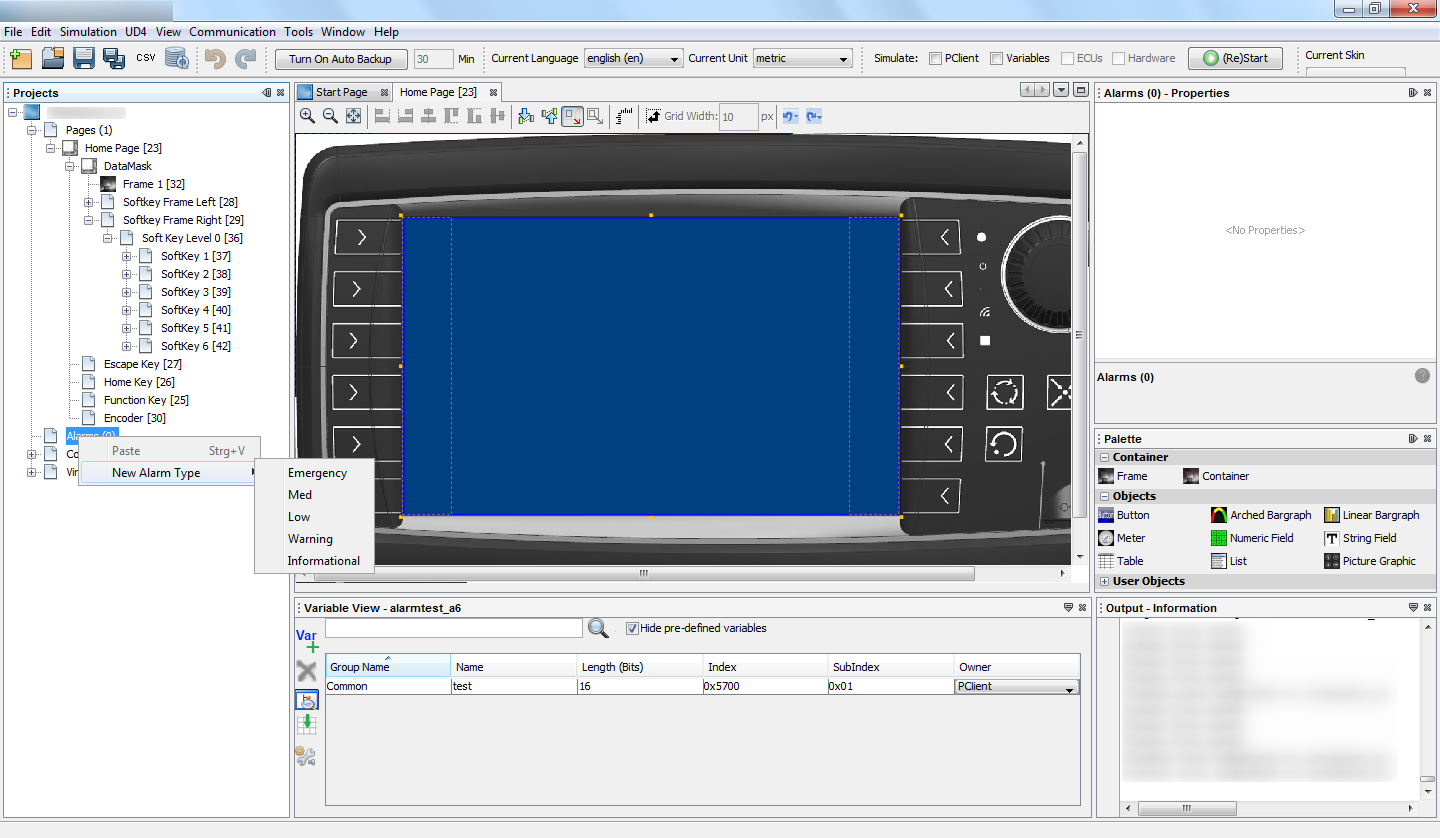The height and width of the screenshot is (838, 1440).
Task: Click the new project icon
Action: (21, 59)
